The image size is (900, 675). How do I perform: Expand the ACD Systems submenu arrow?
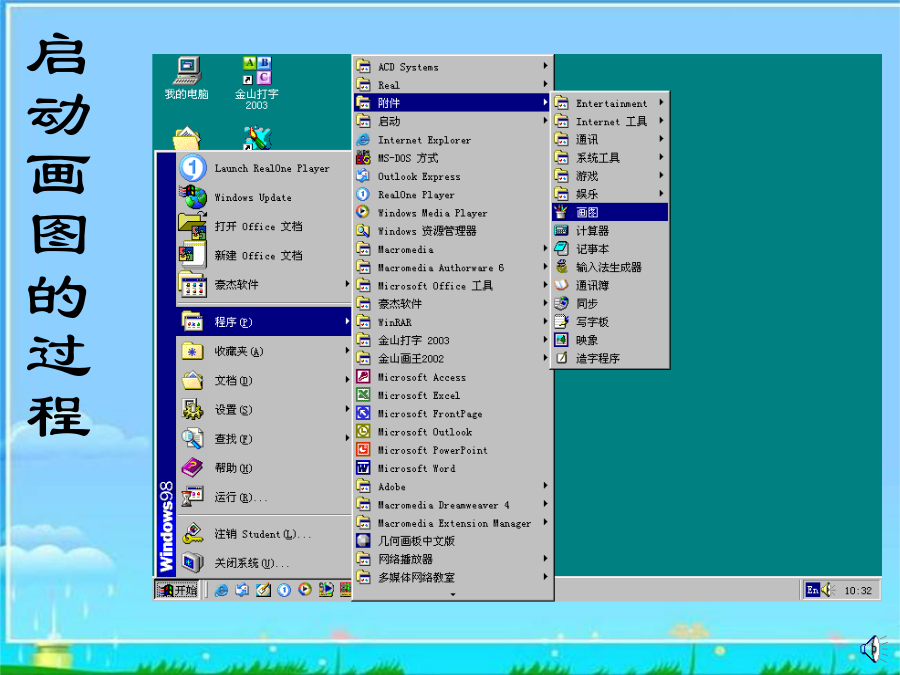tap(545, 66)
